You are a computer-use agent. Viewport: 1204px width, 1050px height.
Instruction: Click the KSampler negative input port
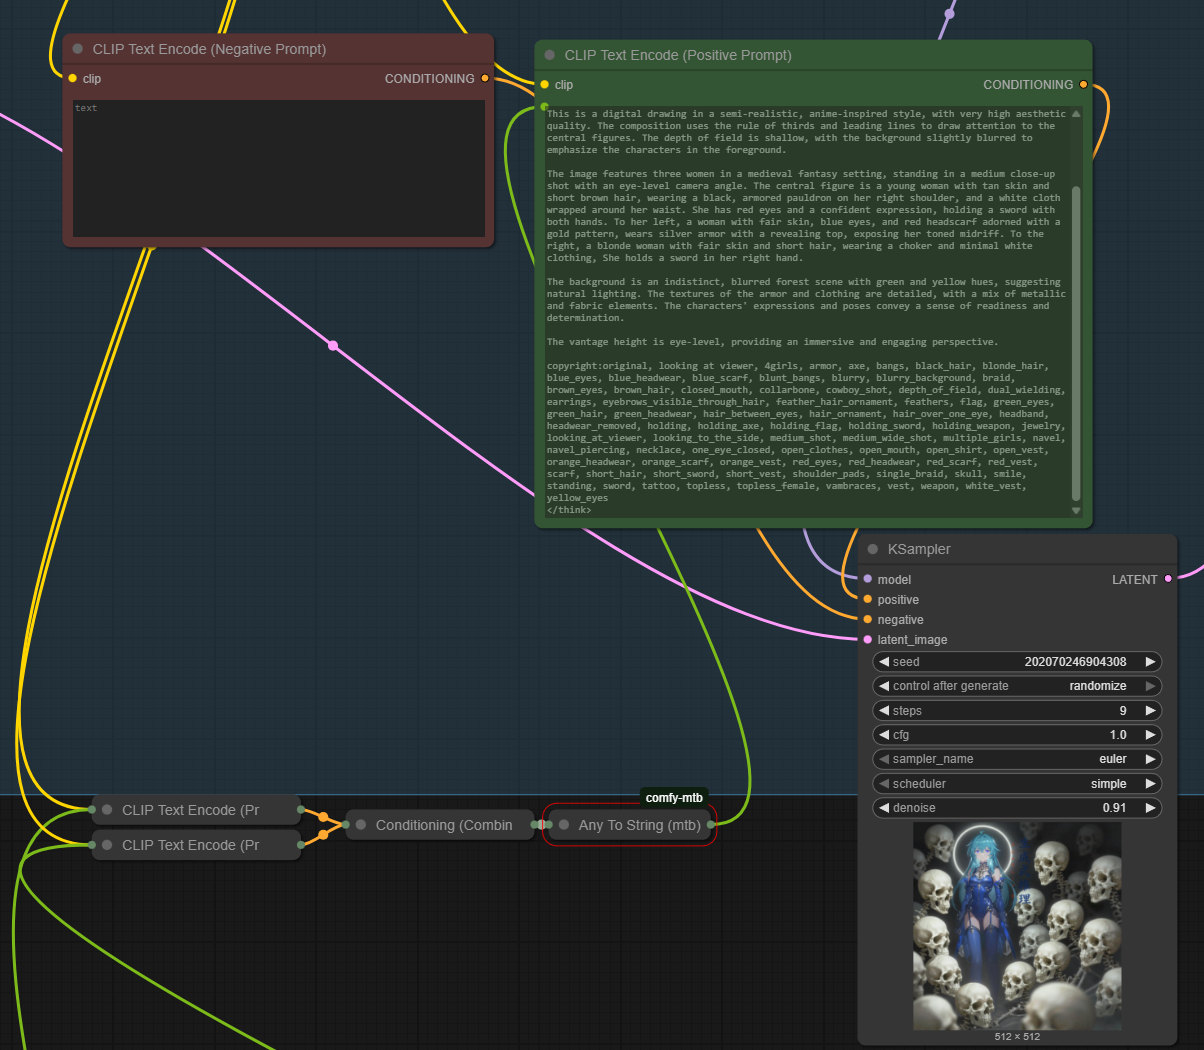(868, 619)
